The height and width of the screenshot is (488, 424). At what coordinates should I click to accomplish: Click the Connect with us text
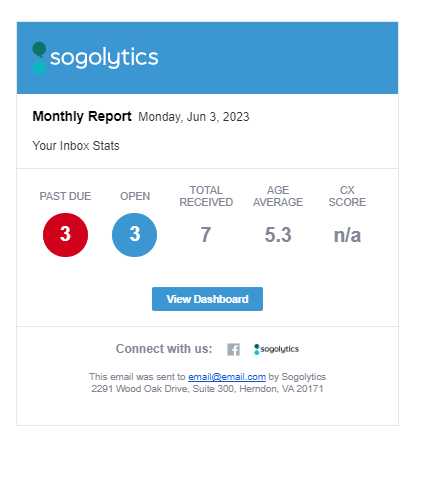[164, 349]
